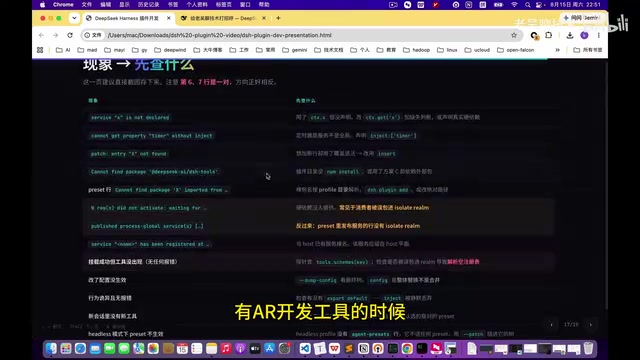Click the 改了配置没生效 row
This screenshot has width=640, height=360.
[318, 280]
